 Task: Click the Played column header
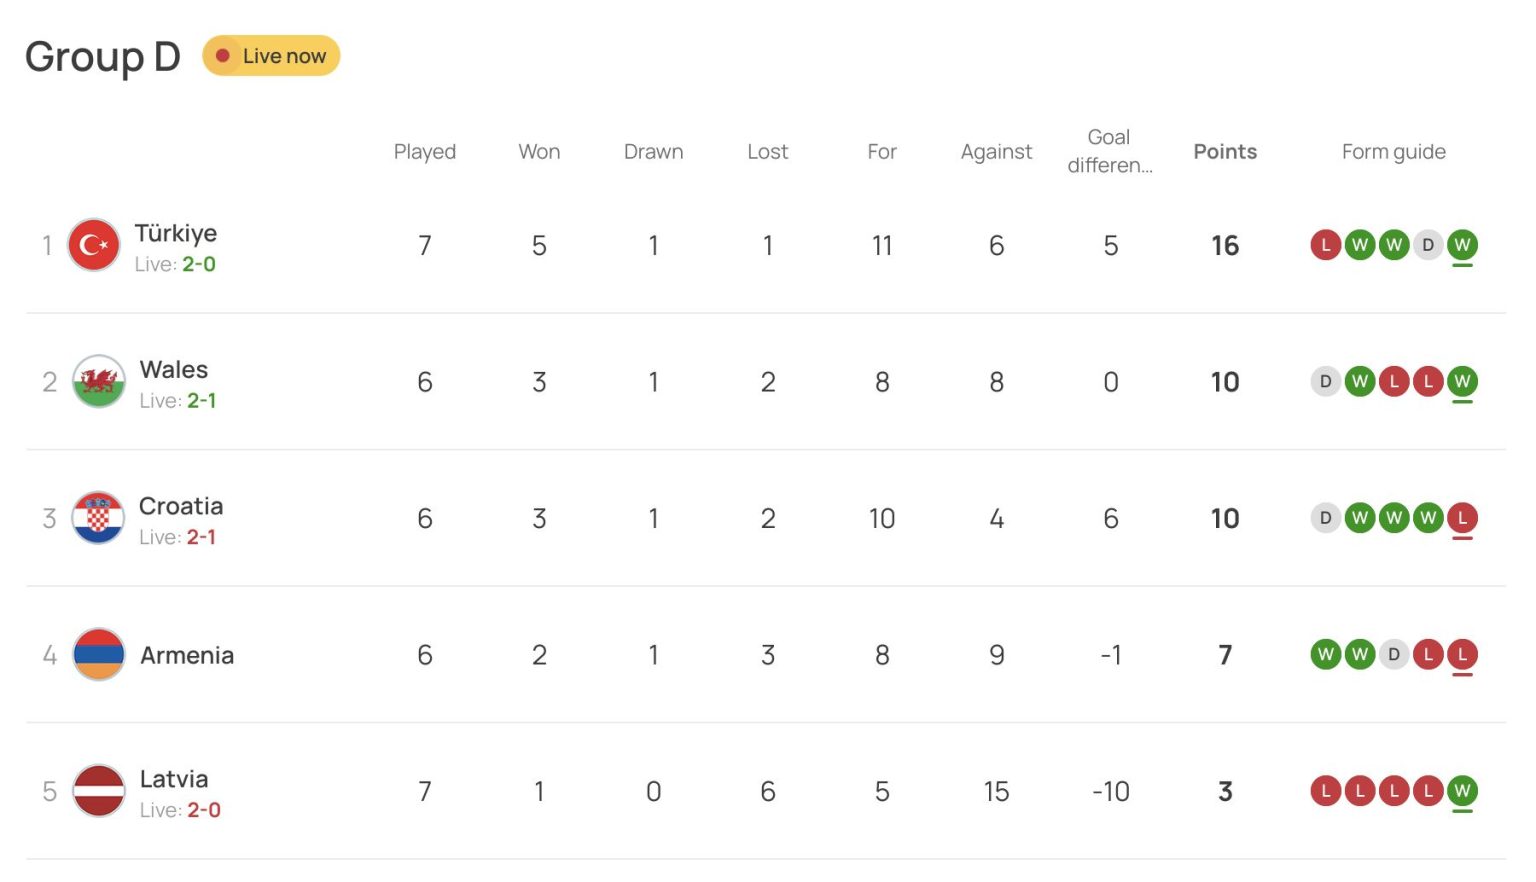(425, 152)
